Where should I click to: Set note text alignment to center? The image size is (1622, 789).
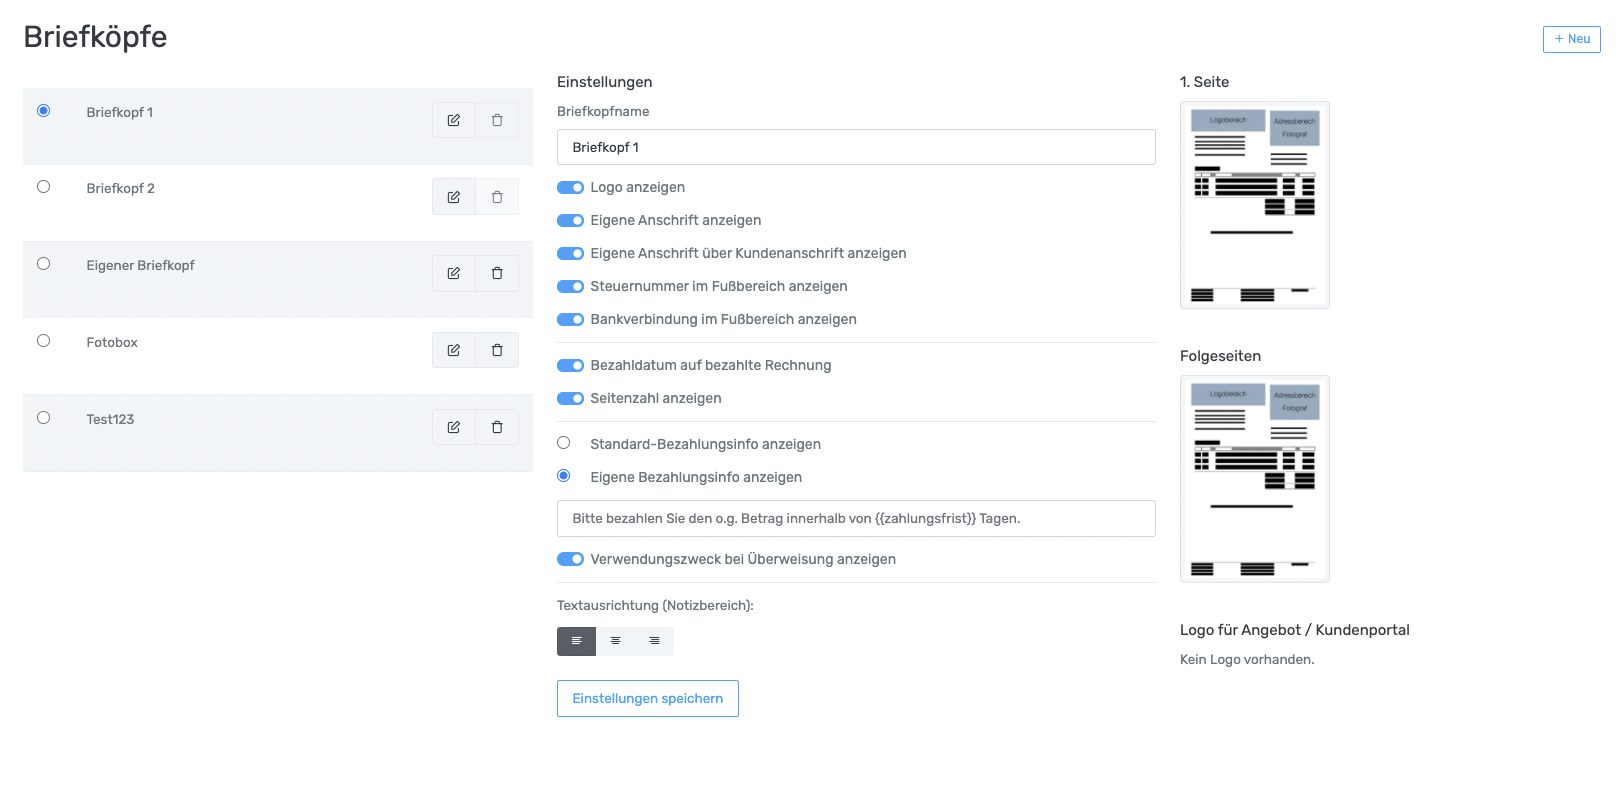615,641
